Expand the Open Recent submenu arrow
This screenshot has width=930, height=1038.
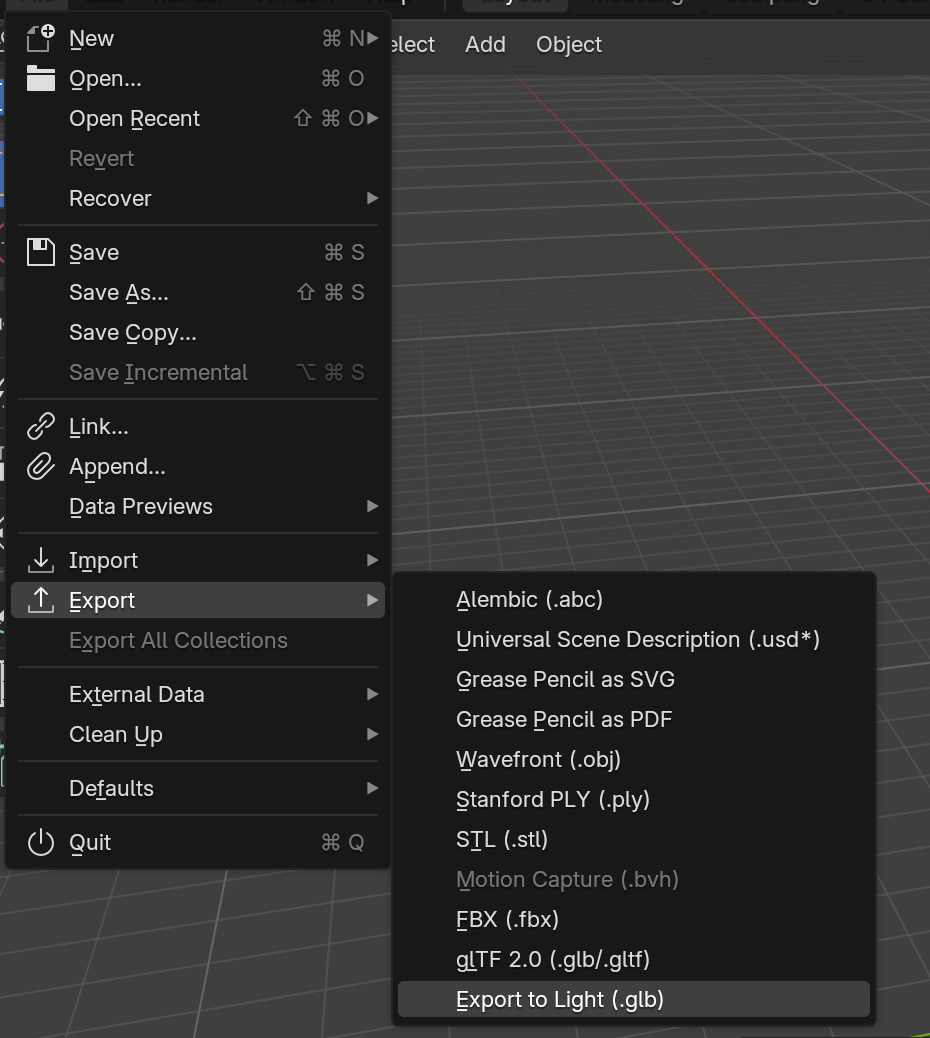[373, 118]
